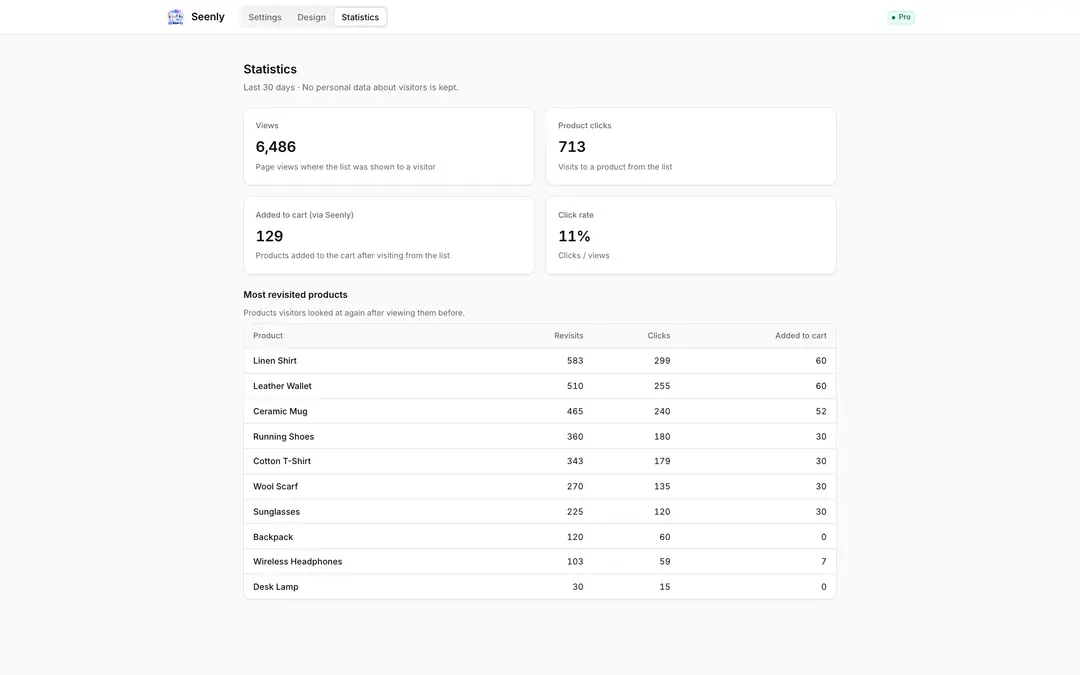This screenshot has width=1080, height=675.
Task: Select the Ceramic Mug product name
Action: [x=280, y=411]
